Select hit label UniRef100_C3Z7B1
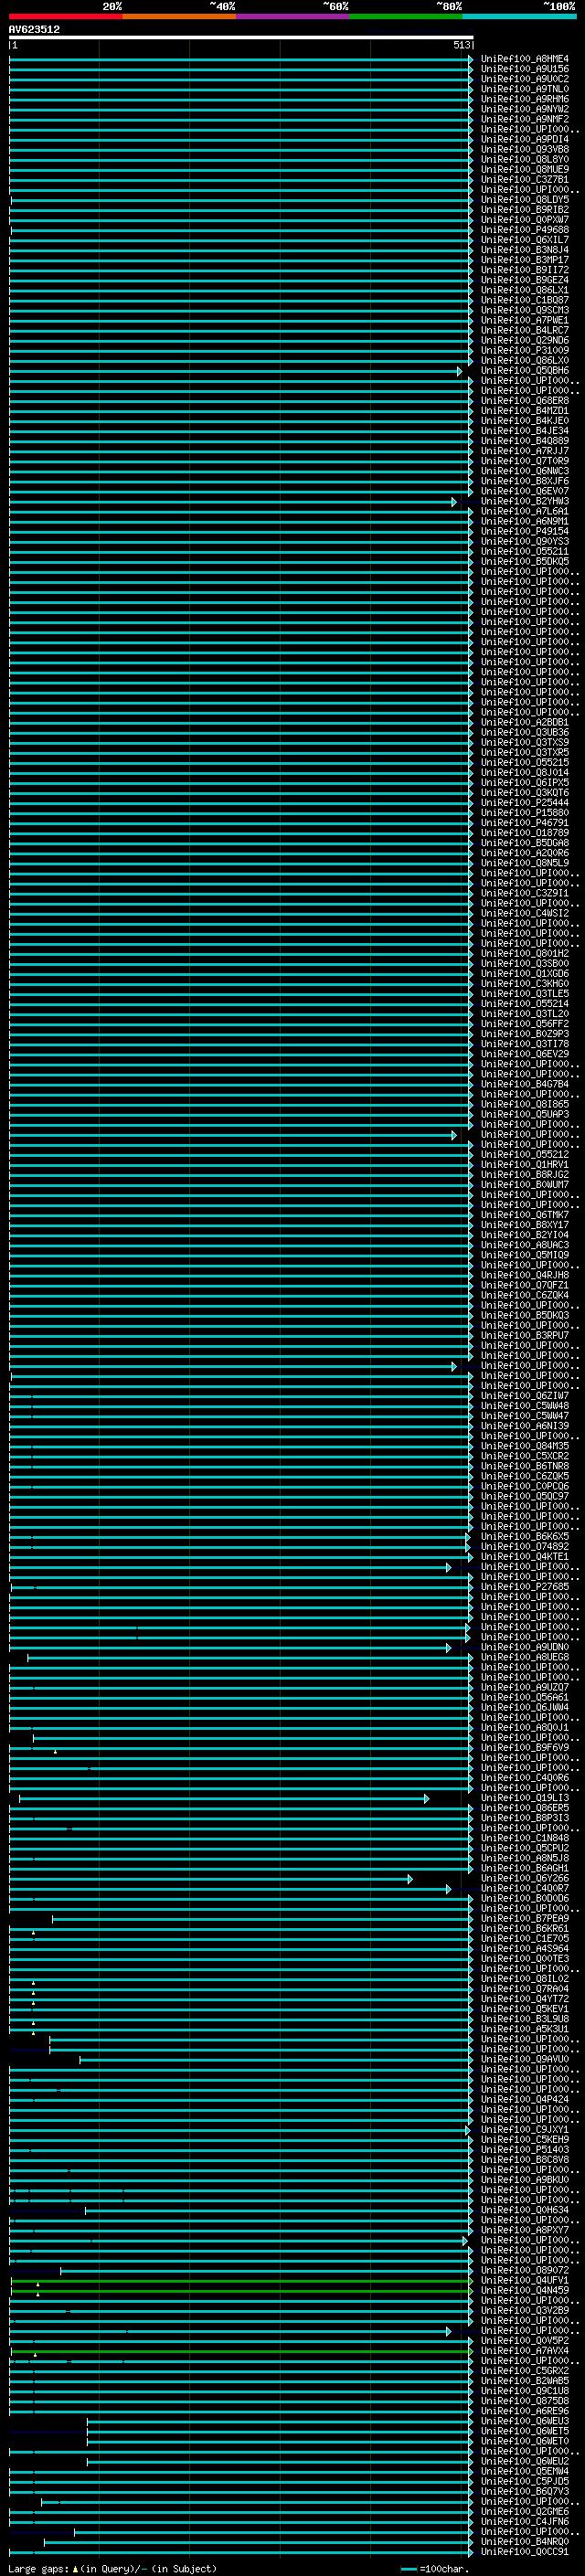Image resolution: width=585 pixels, height=2576 pixels. 524,180
